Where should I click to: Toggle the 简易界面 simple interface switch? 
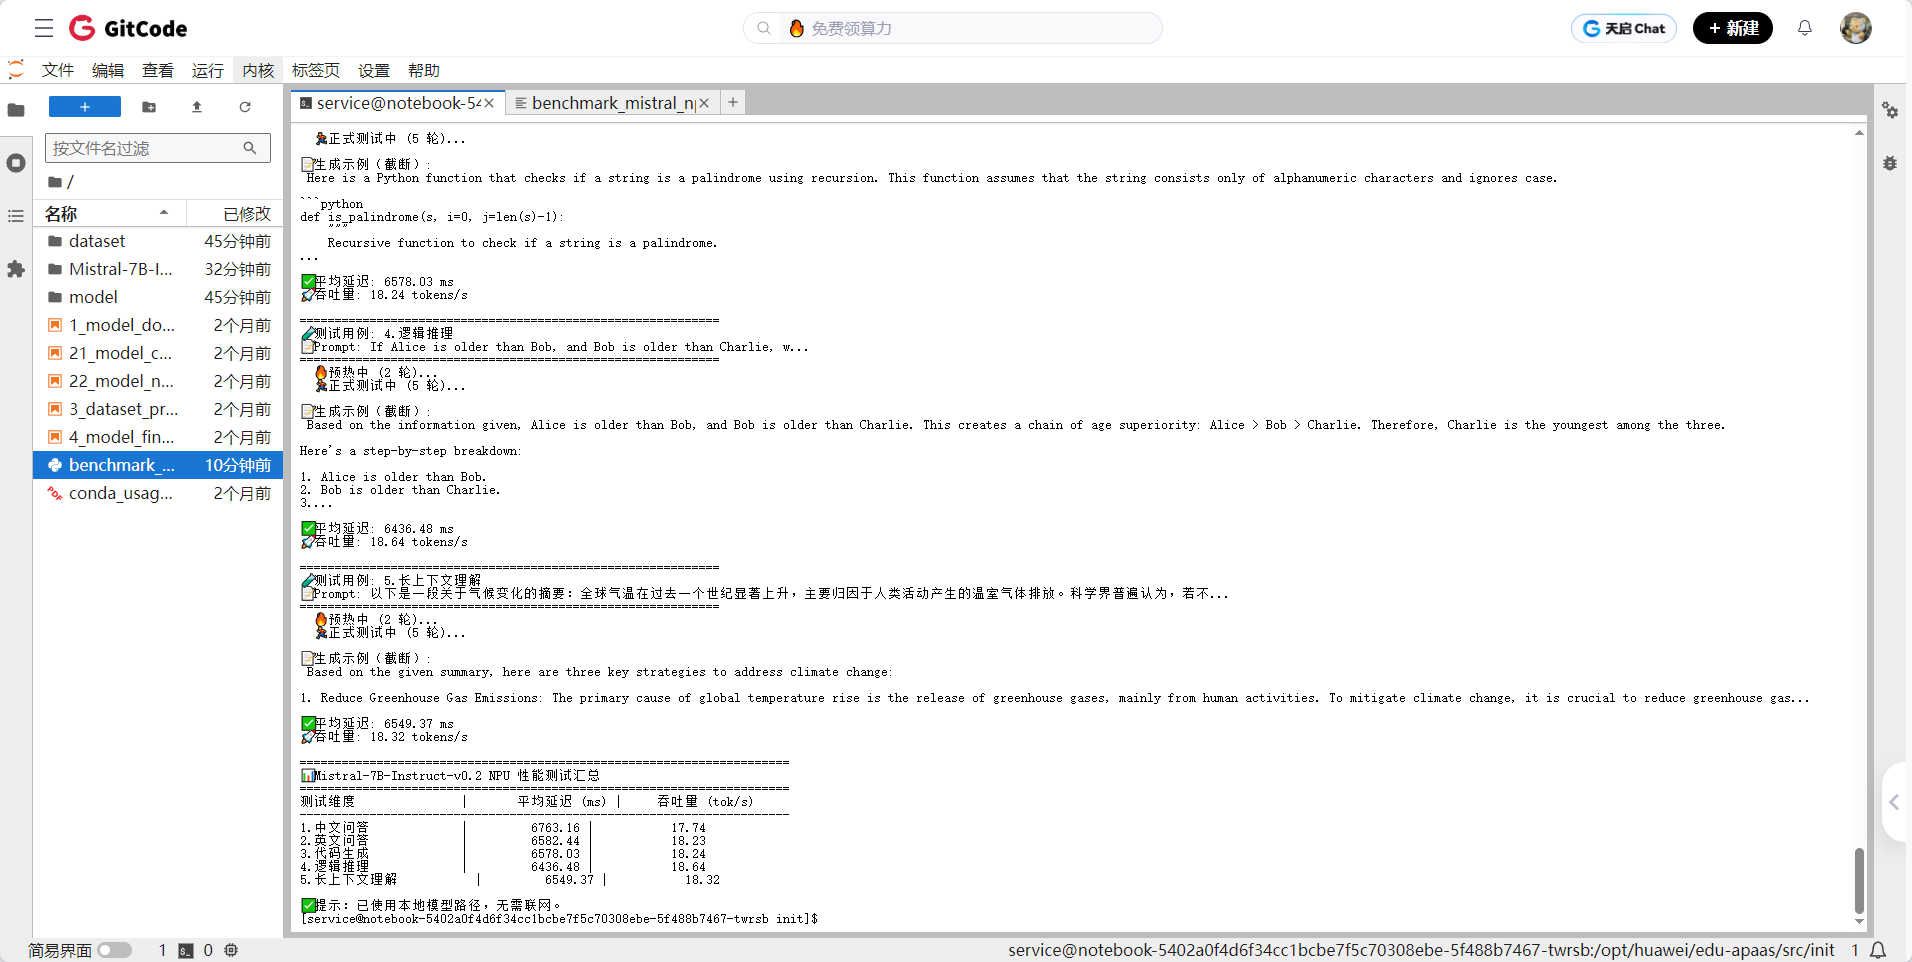(x=114, y=950)
